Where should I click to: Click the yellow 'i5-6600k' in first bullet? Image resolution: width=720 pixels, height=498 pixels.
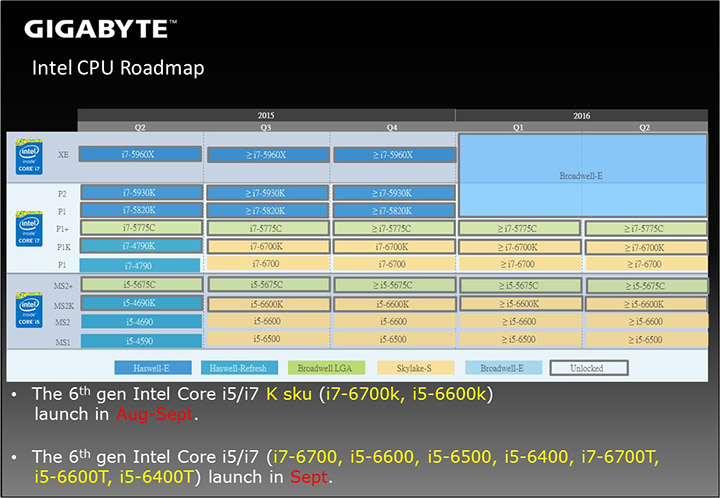pyautogui.click(x=449, y=394)
